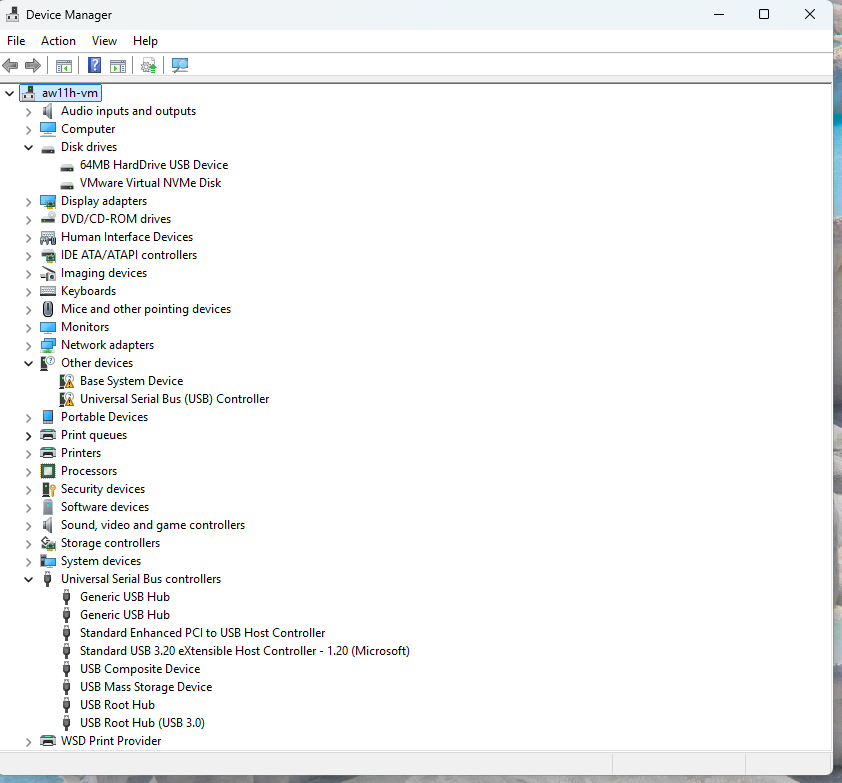Collapse the Disk drives category
842x783 pixels.
coord(28,147)
